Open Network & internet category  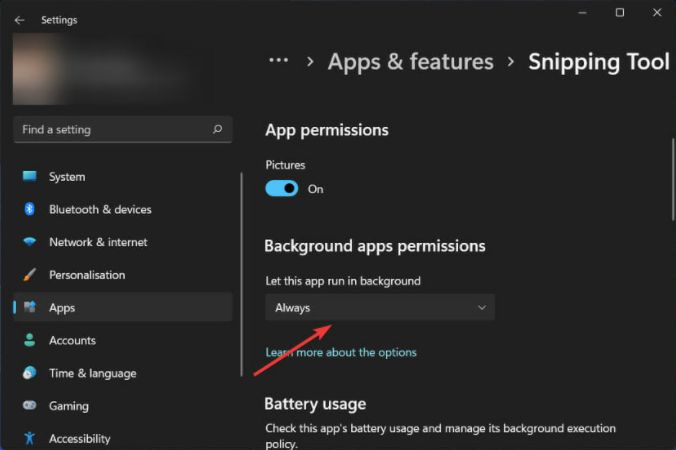tap(123, 242)
